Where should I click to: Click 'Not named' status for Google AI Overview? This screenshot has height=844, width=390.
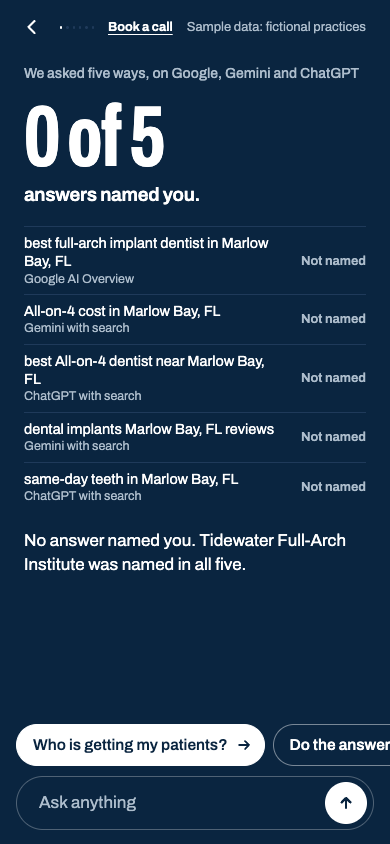click(x=333, y=261)
